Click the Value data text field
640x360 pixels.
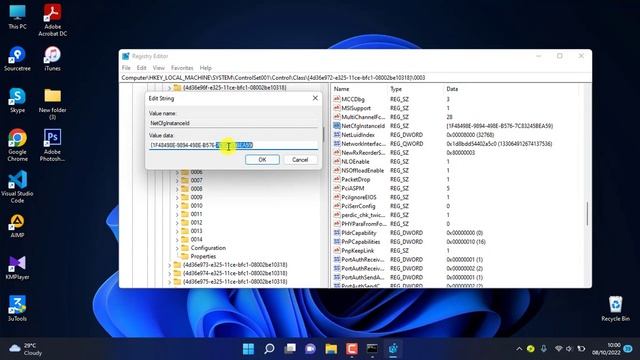(233, 145)
